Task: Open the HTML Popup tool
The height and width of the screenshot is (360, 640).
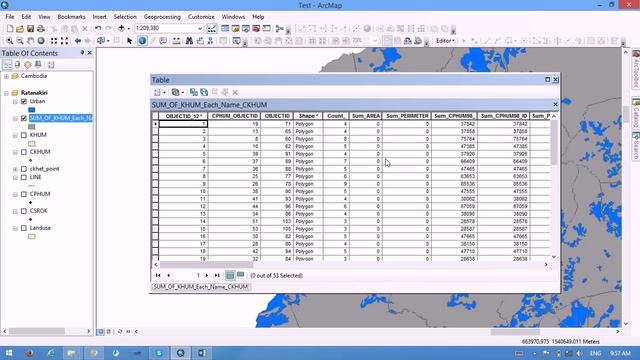Action: coord(163,41)
